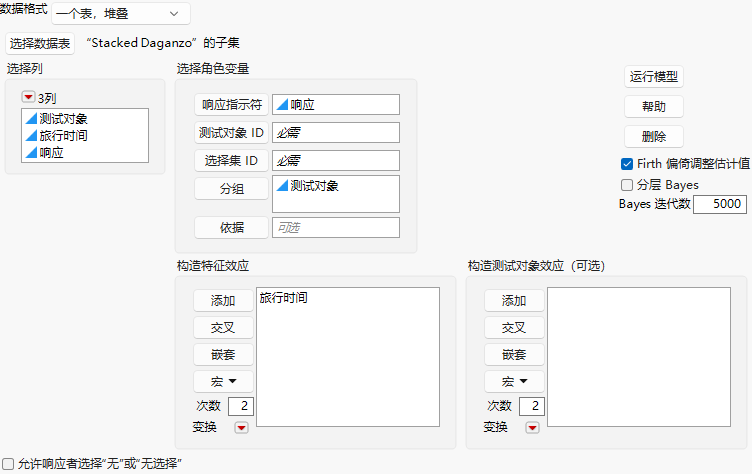
Task: Click the 分组 role button
Action: 232,189
